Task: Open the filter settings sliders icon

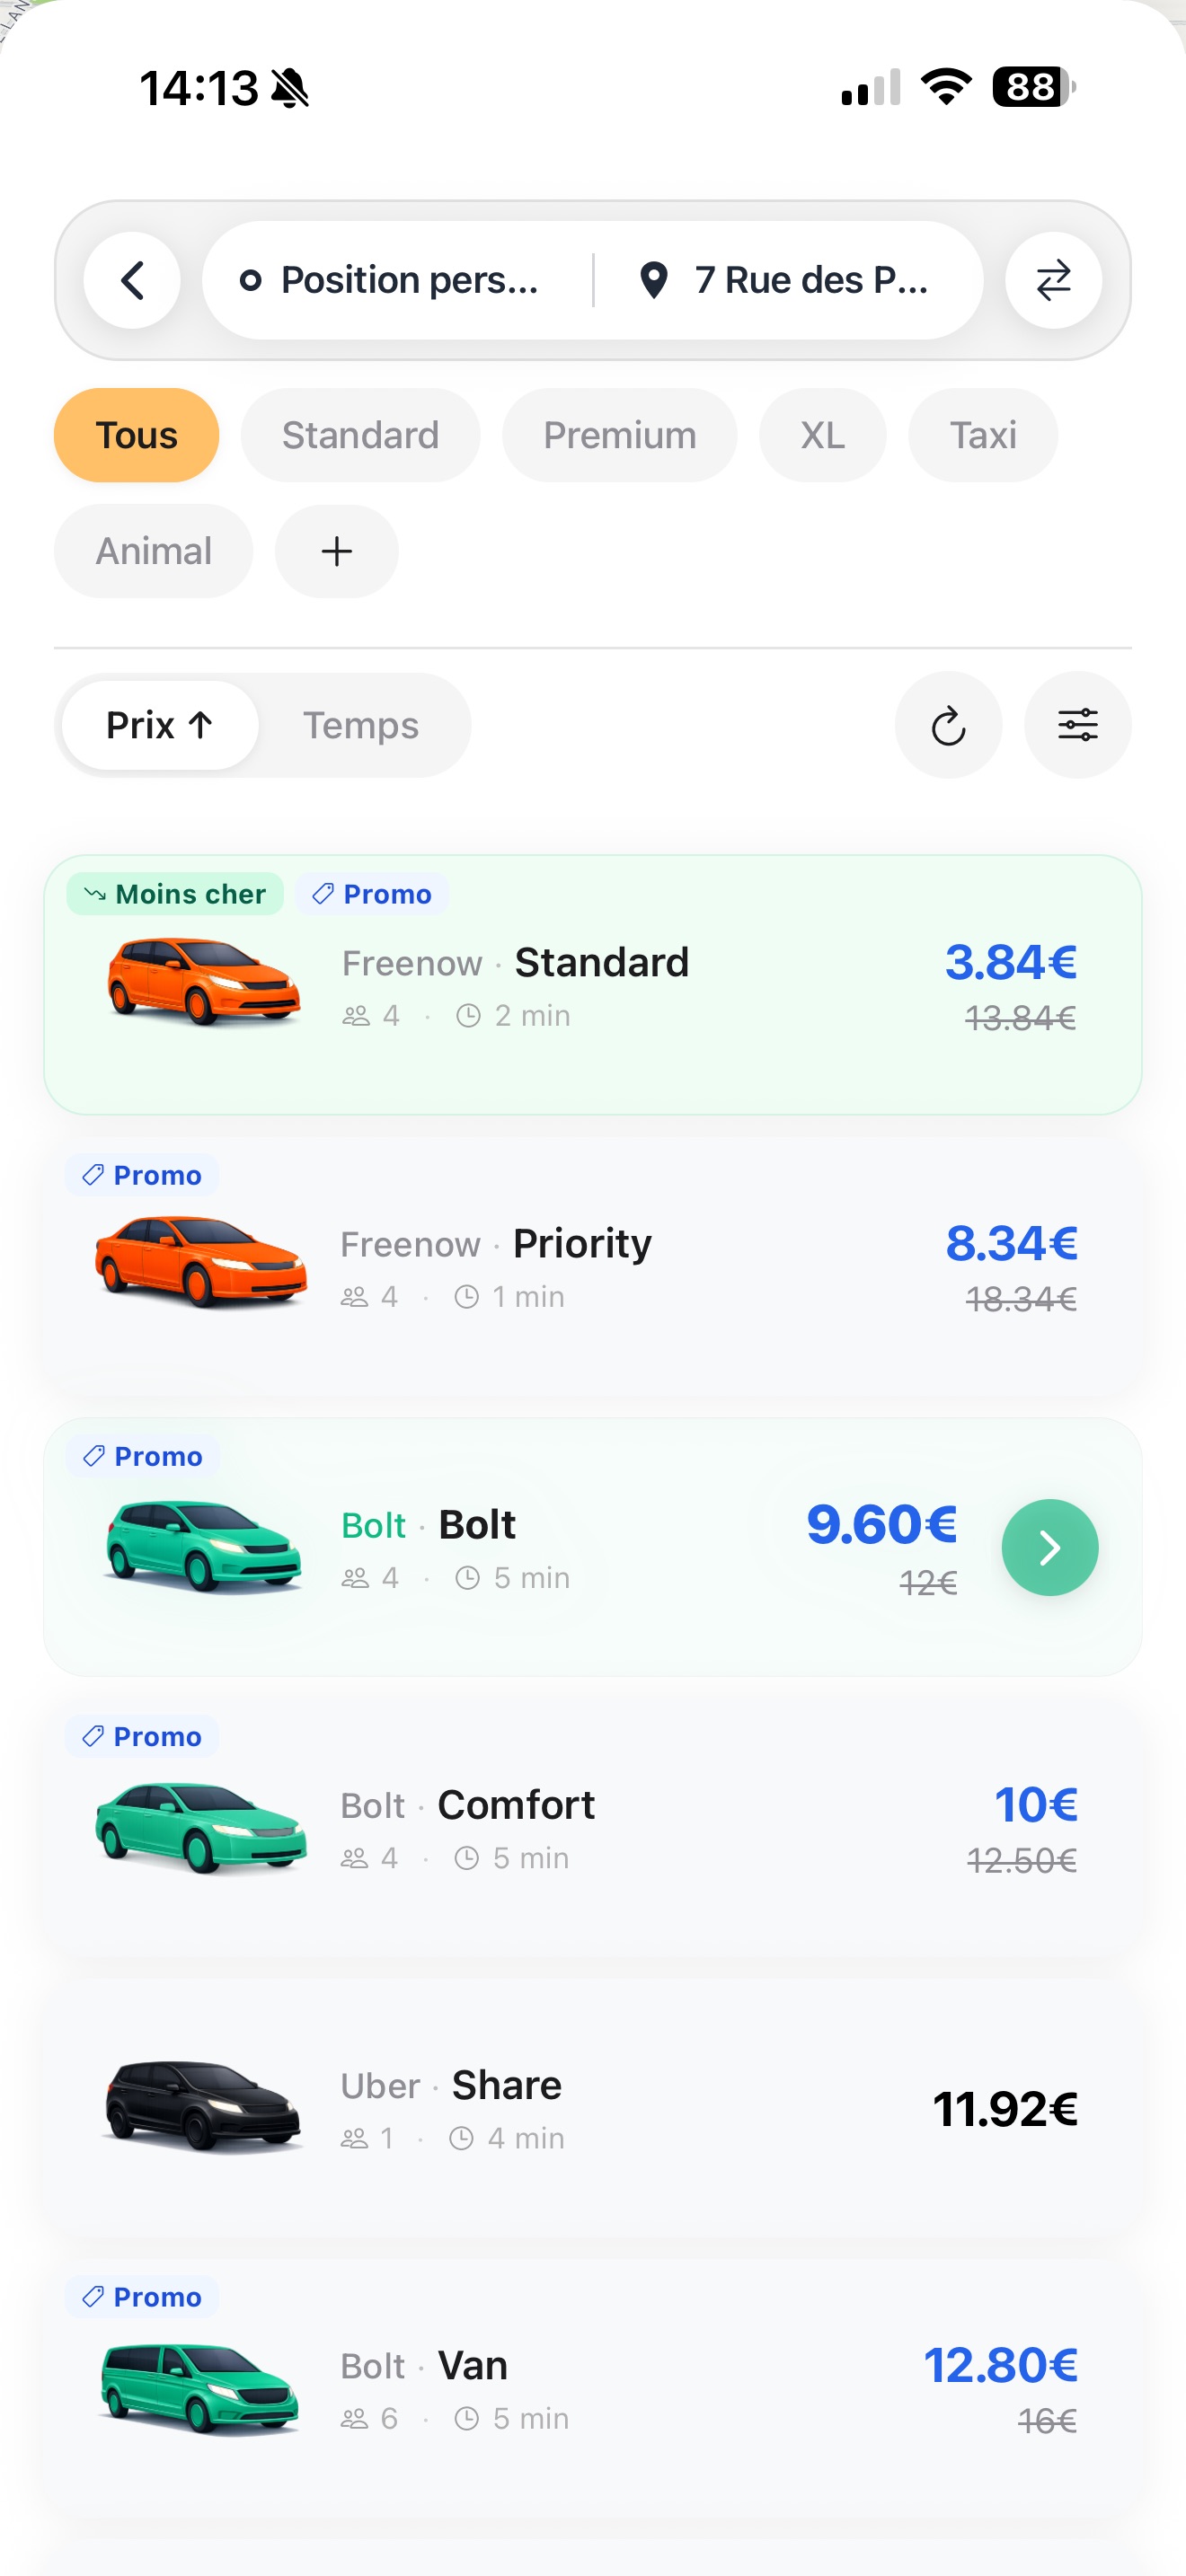Action: pyautogui.click(x=1077, y=725)
